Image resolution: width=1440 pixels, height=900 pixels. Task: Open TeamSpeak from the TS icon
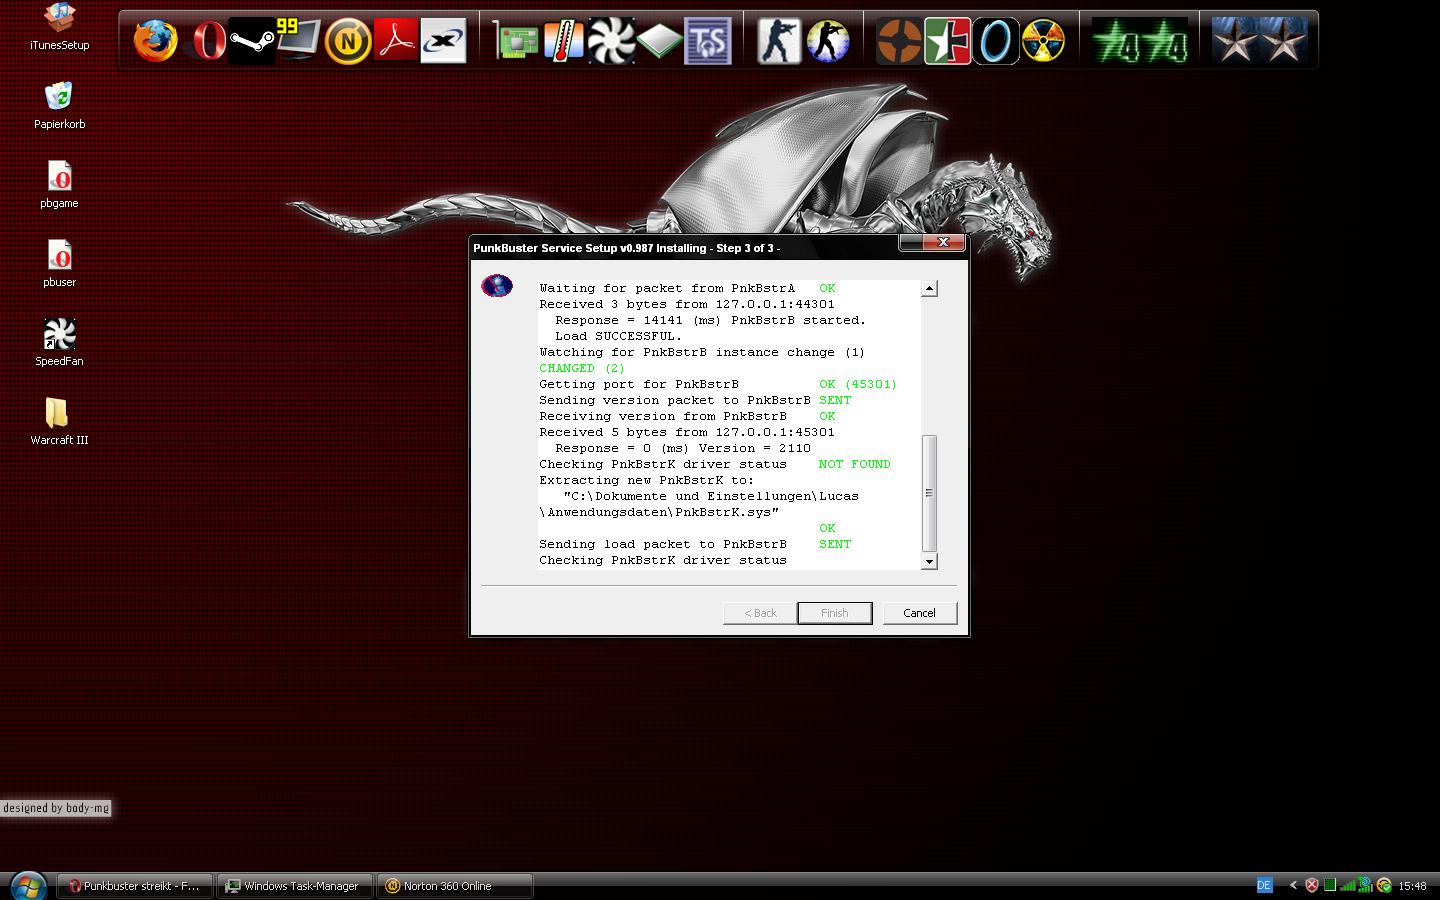tap(708, 41)
